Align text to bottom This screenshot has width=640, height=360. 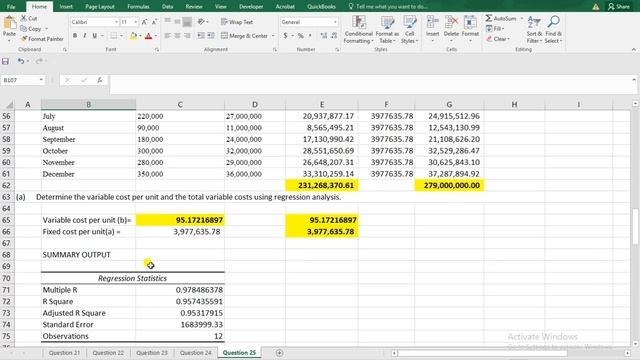(x=187, y=22)
